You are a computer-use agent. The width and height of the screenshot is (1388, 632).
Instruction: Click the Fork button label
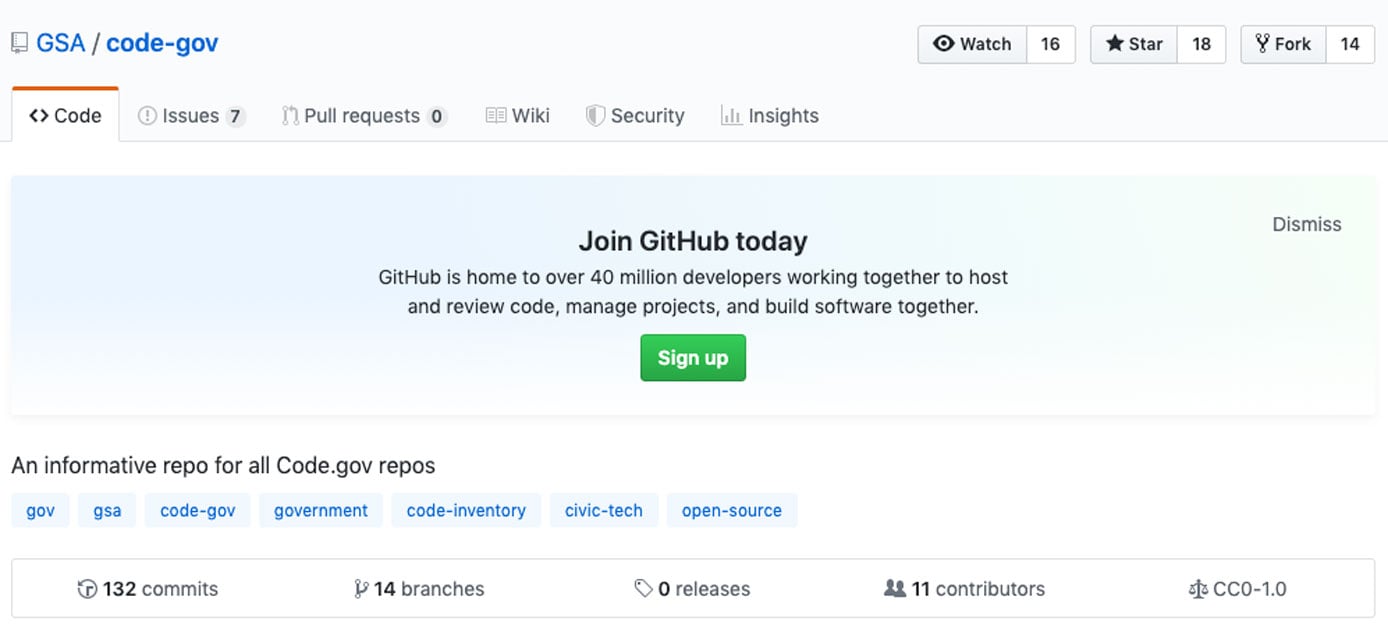coord(1283,44)
